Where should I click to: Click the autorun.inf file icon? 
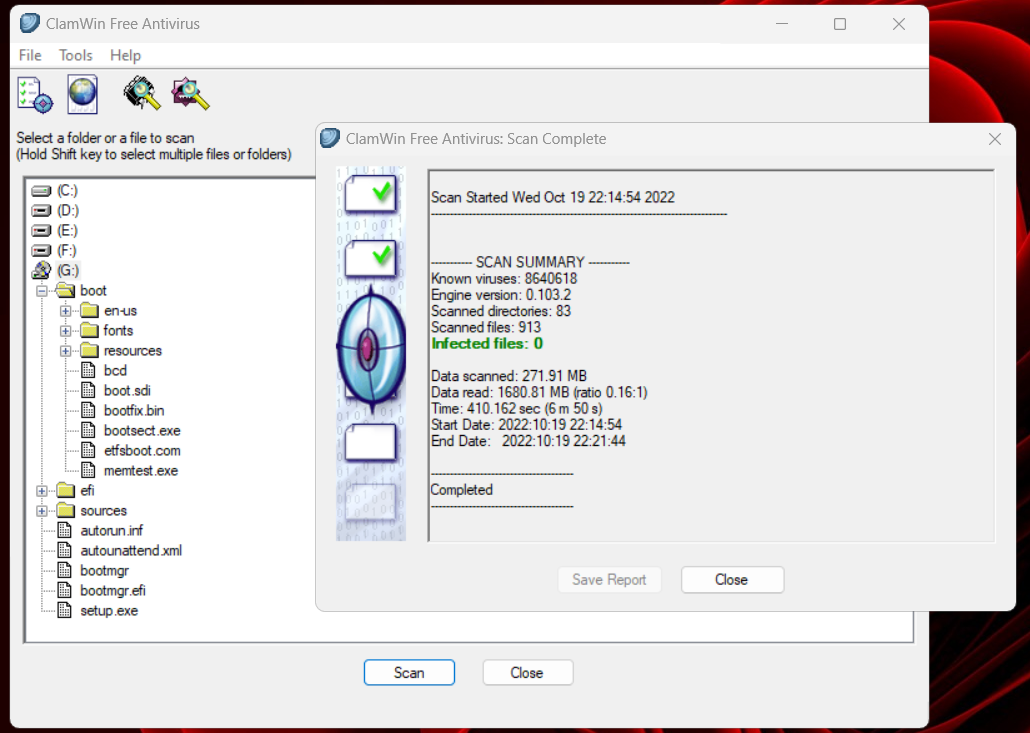(64, 531)
